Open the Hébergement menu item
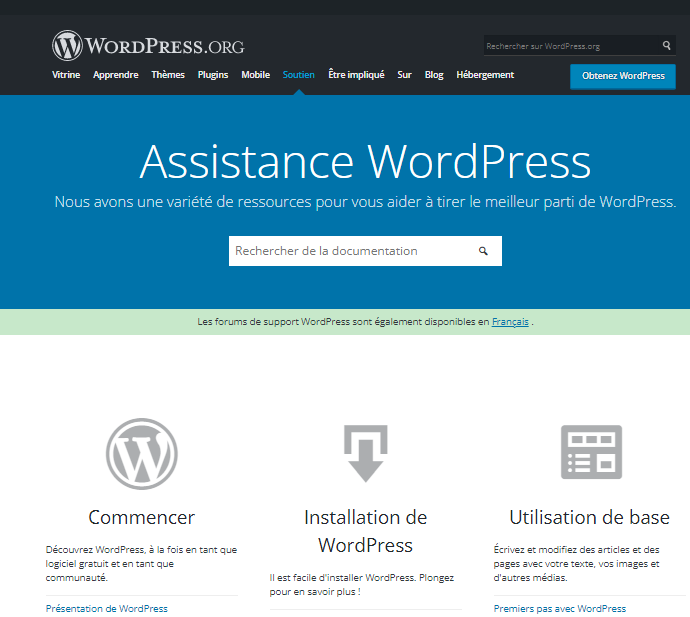 485,75
